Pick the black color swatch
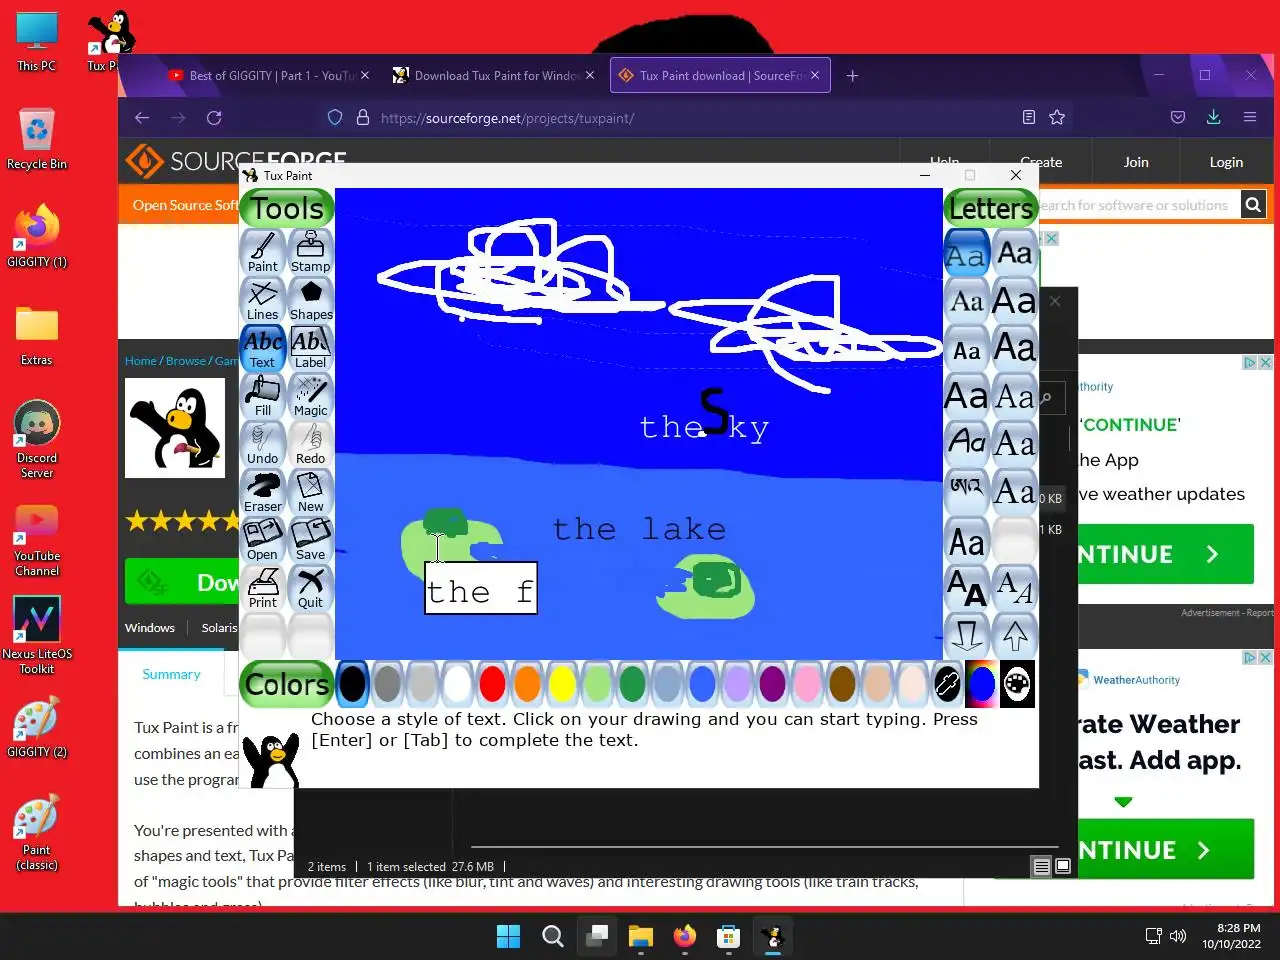Screen dimensions: 1280x960 tap(352, 684)
